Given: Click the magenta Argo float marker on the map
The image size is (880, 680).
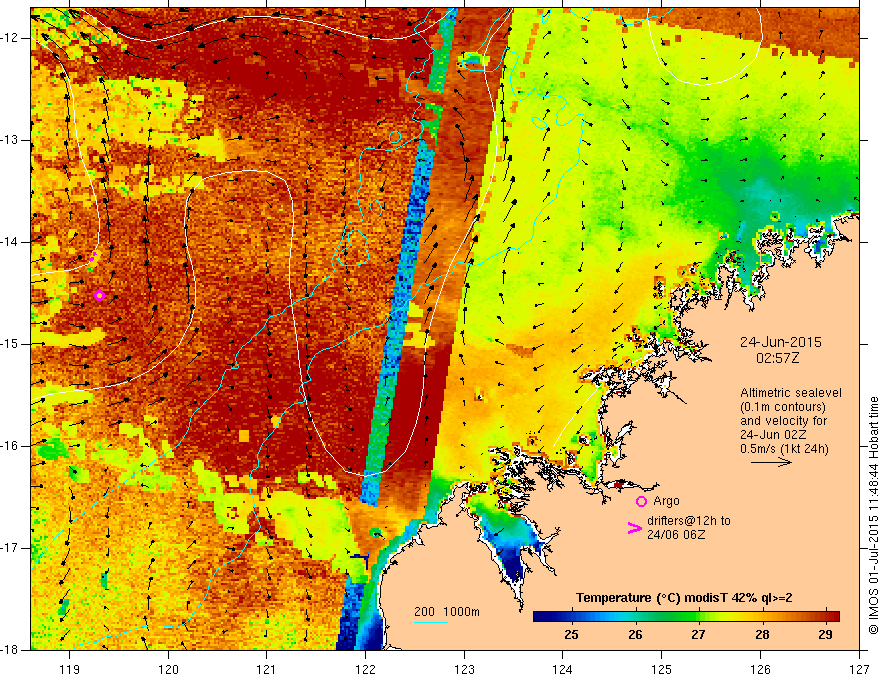Looking at the screenshot, I should tap(99, 295).
